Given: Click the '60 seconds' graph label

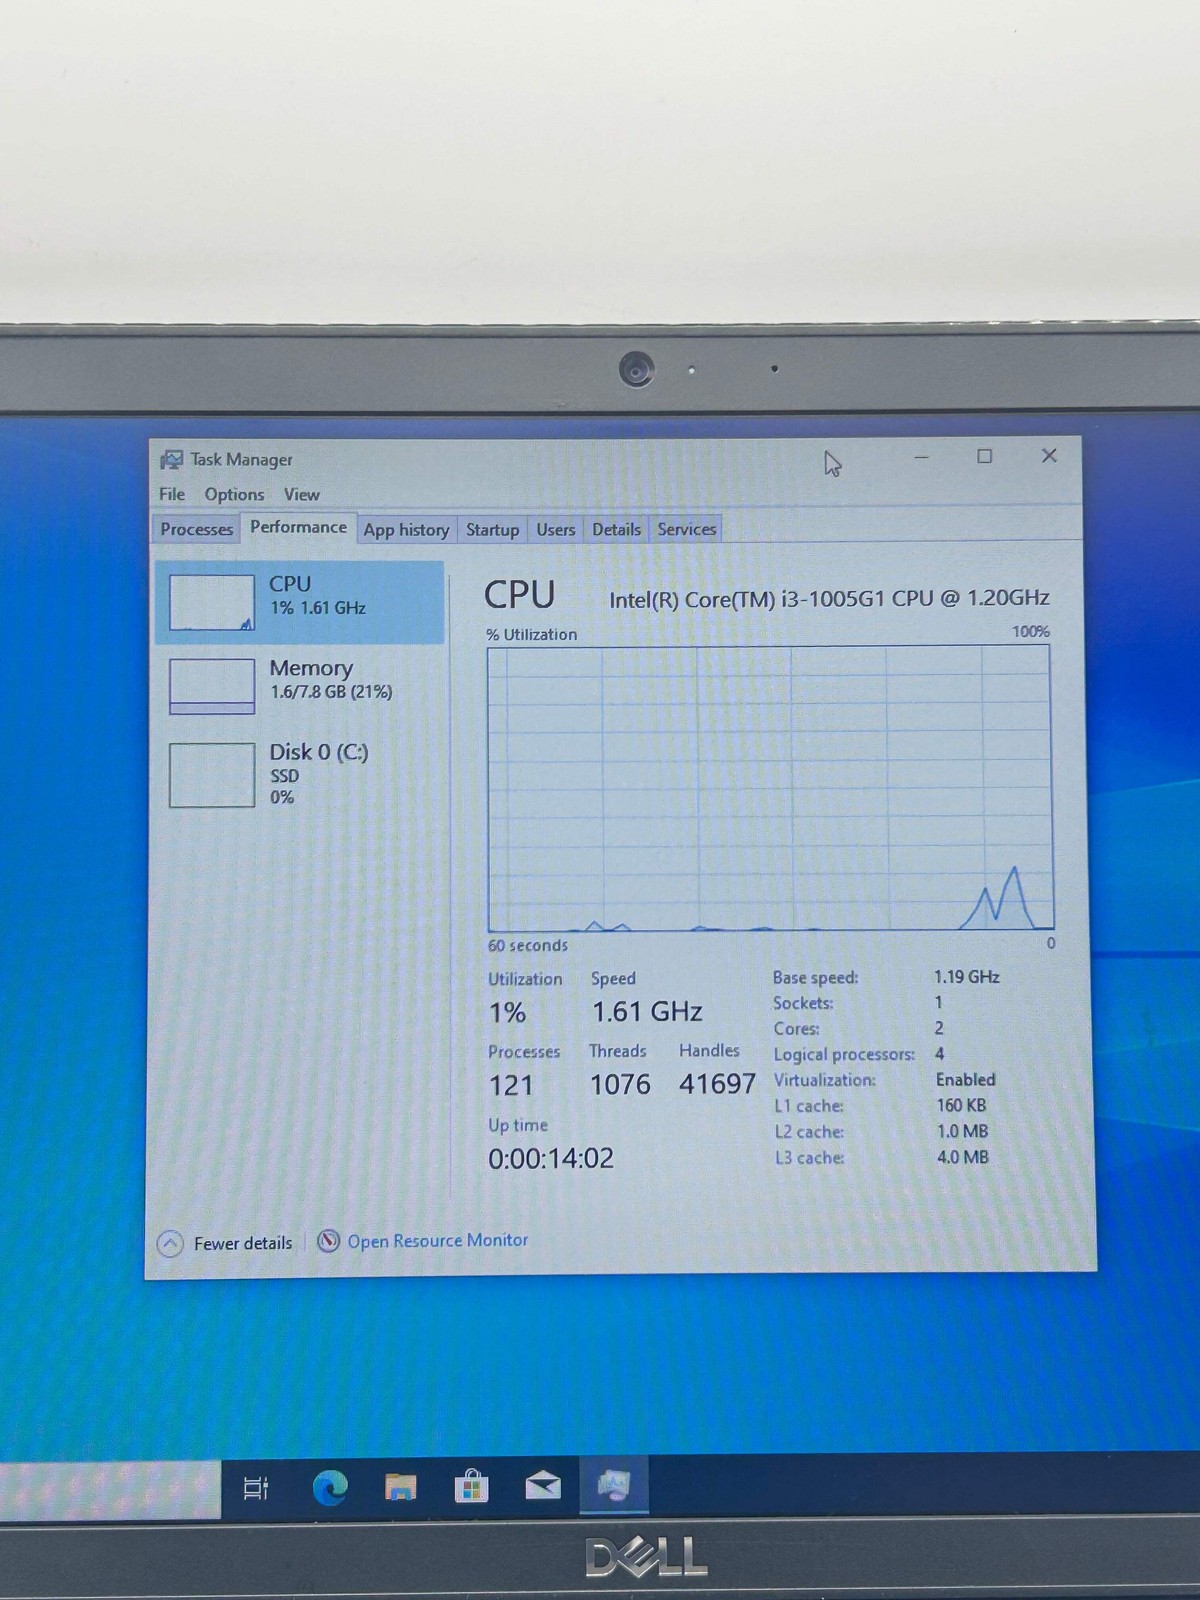Looking at the screenshot, I should (528, 945).
